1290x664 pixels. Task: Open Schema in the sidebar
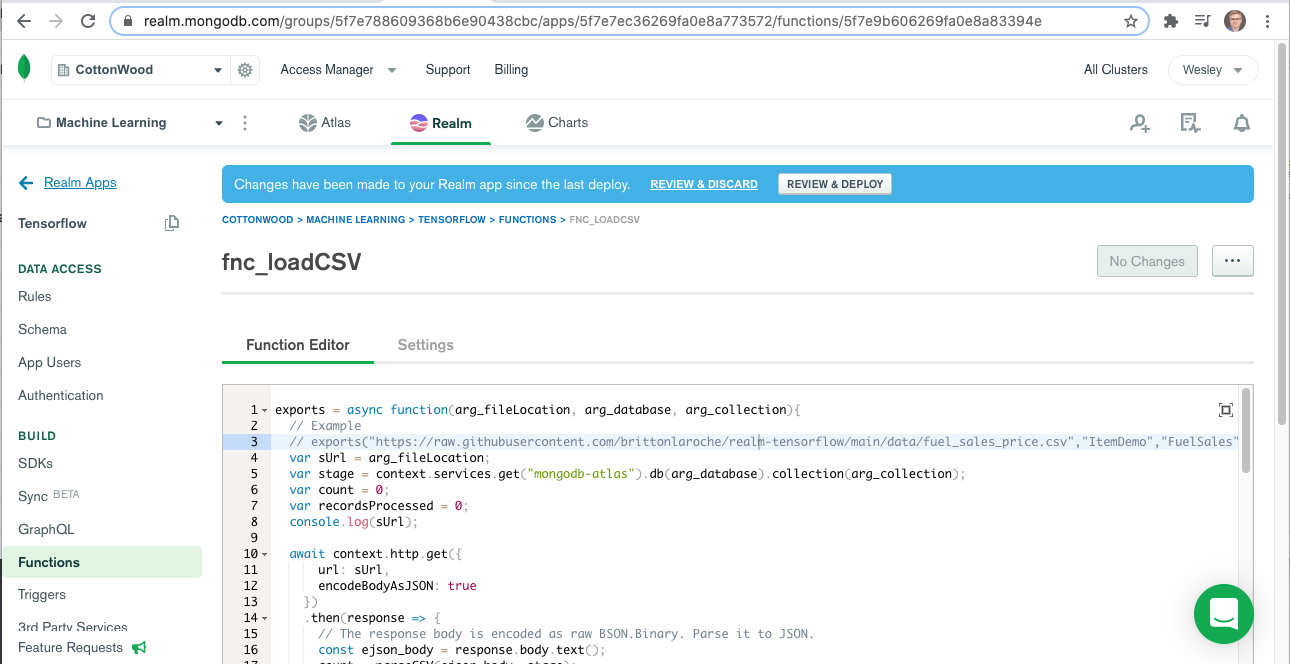click(x=42, y=330)
